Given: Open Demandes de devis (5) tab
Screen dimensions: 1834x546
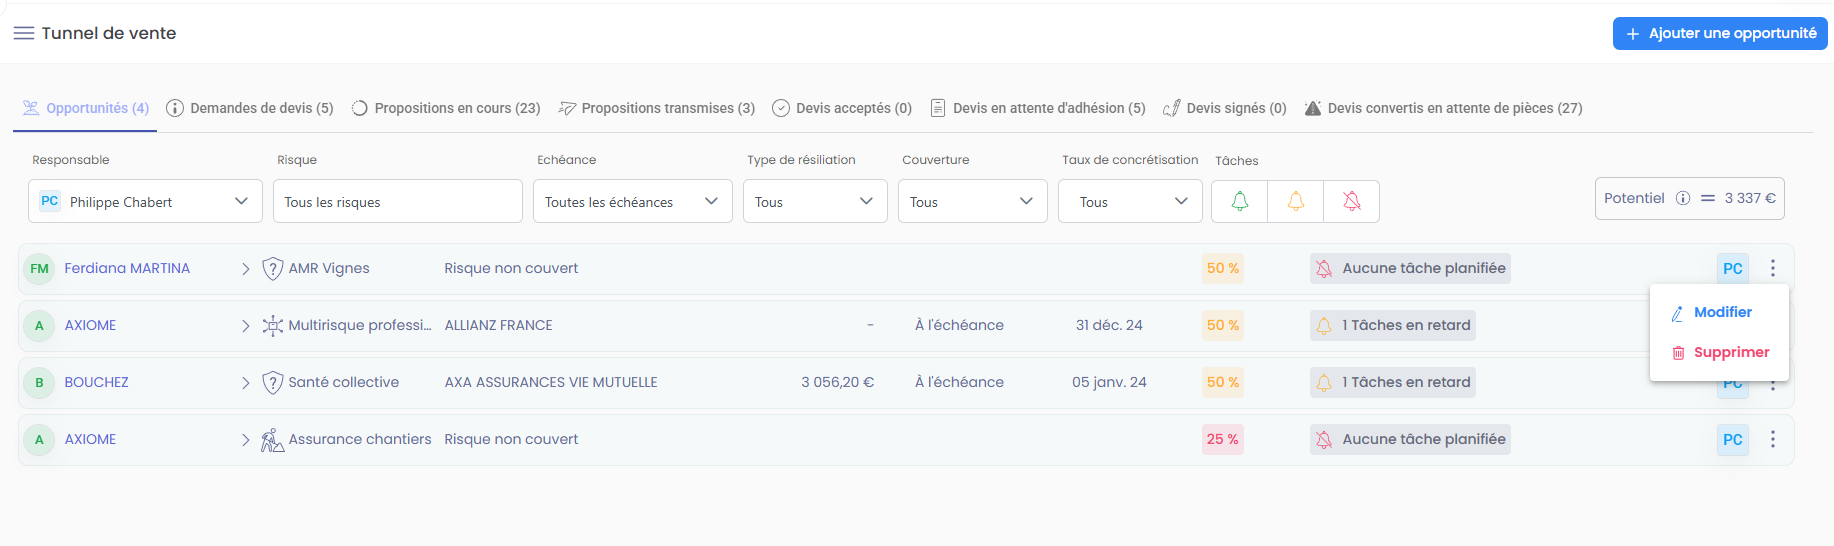Looking at the screenshot, I should pyautogui.click(x=250, y=108).
